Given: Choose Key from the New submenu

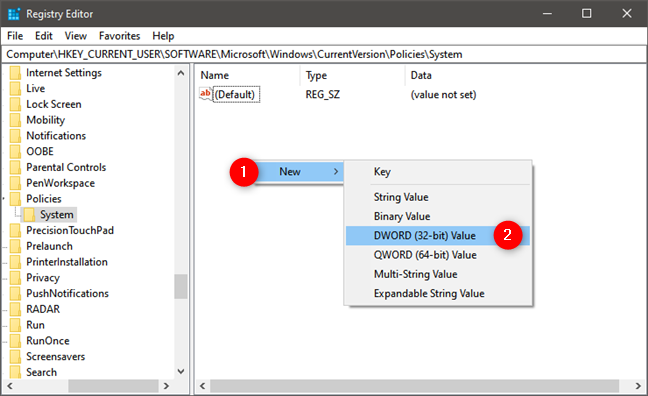Looking at the screenshot, I should 438,172.
